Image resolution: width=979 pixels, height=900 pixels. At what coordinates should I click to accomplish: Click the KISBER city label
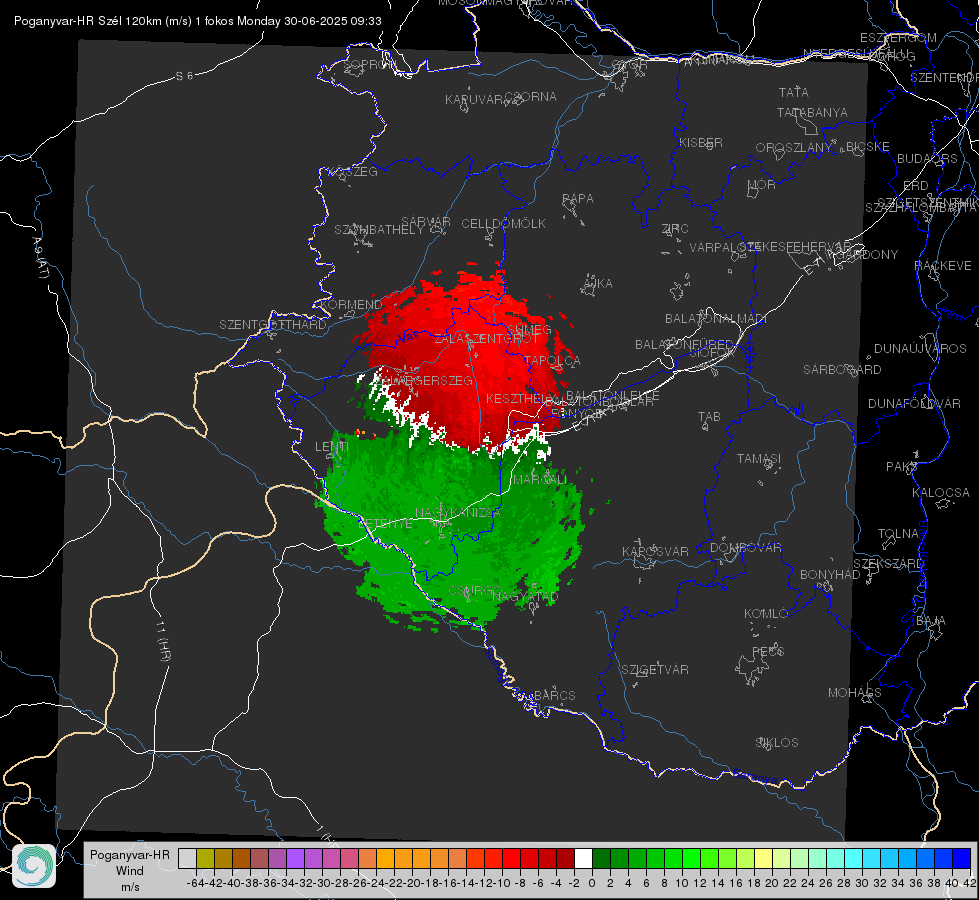[701, 143]
